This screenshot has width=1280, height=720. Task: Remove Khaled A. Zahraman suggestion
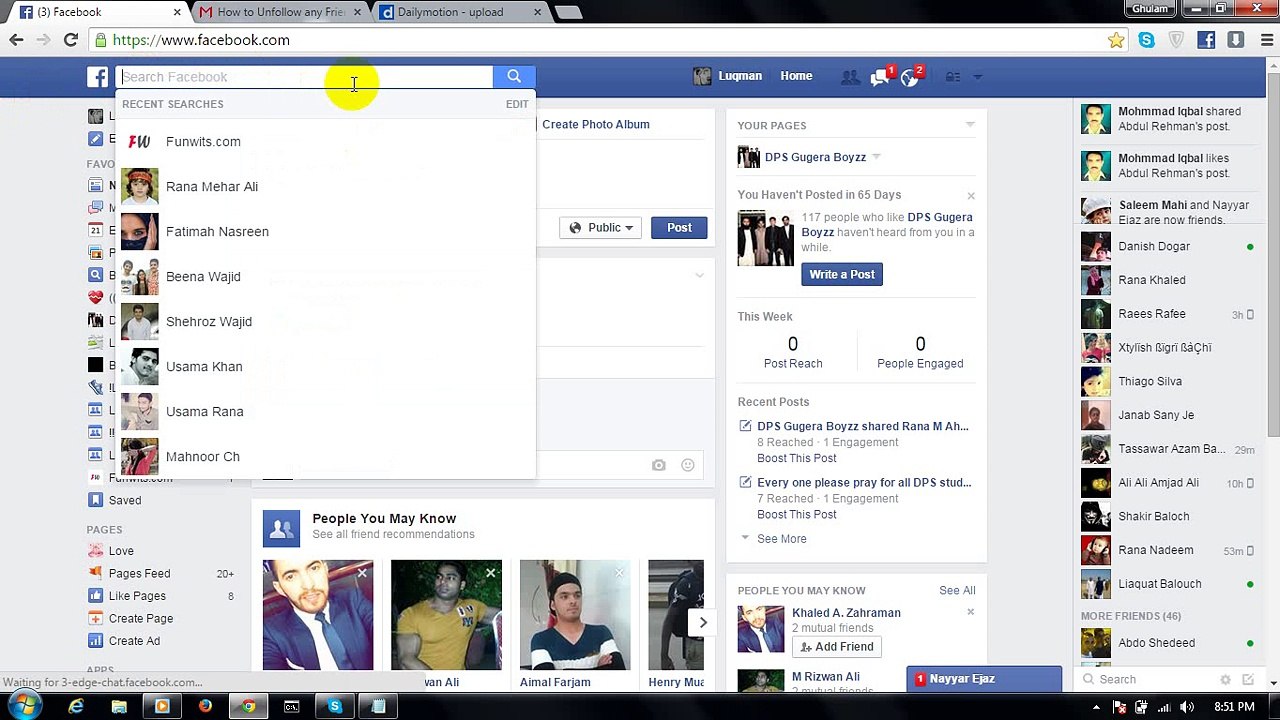tap(970, 612)
